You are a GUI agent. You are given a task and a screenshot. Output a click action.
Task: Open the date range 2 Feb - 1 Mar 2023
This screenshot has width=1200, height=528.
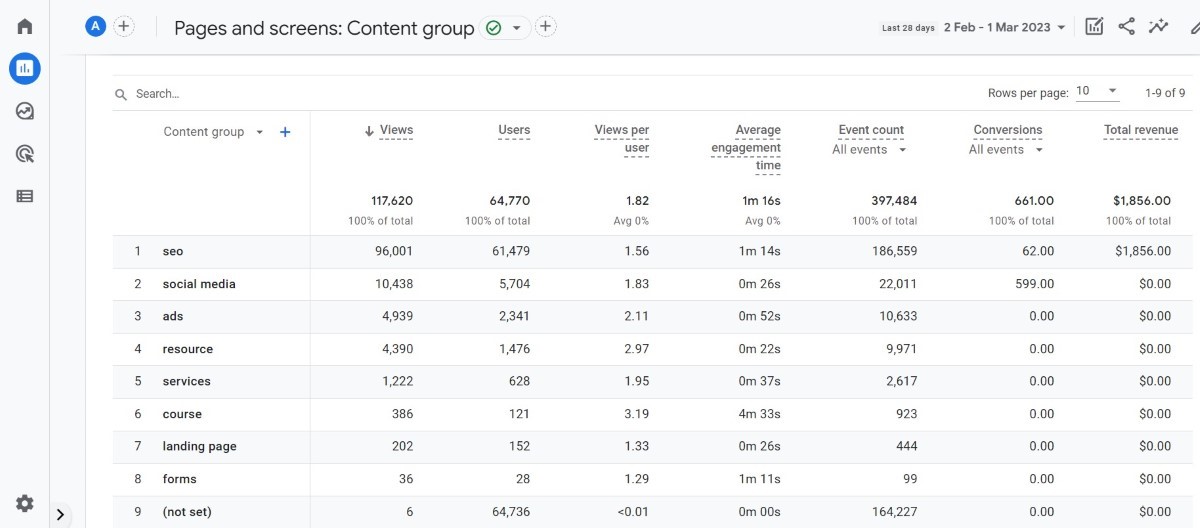pyautogui.click(x=1005, y=27)
